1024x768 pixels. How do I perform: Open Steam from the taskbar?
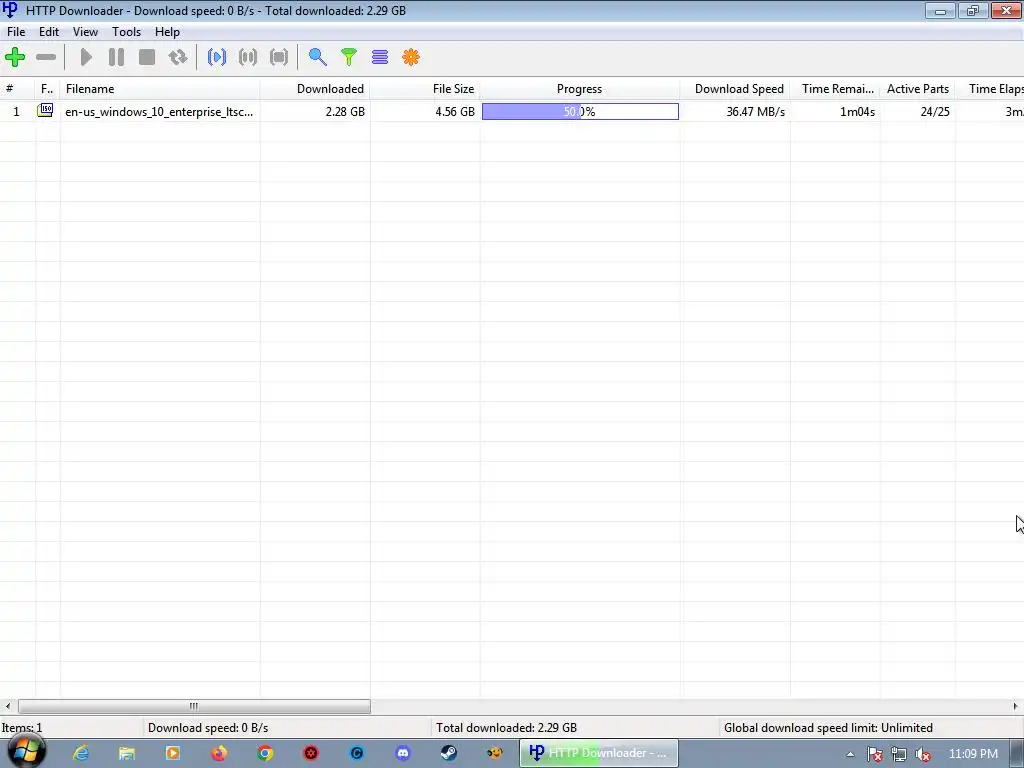[449, 753]
